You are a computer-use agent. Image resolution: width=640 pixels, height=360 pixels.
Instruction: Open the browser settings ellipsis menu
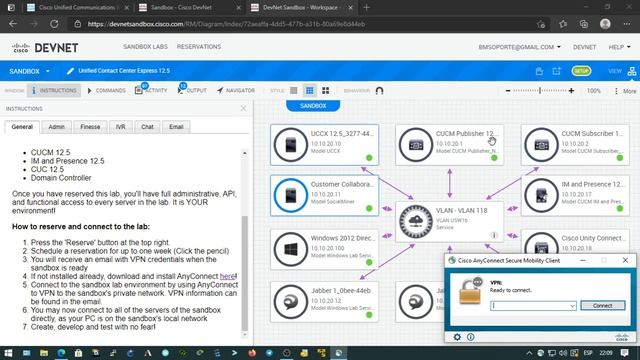click(627, 24)
